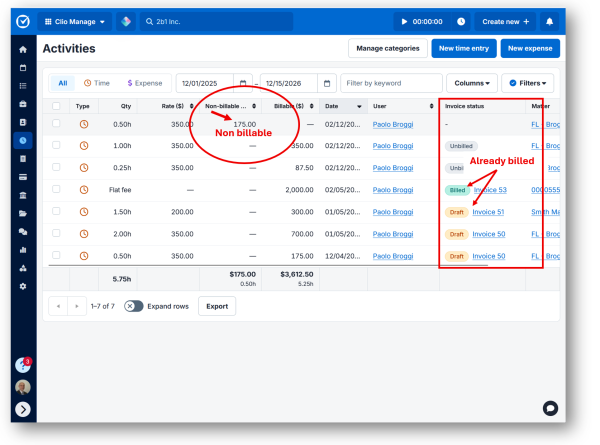
Task: Open Documents folder icon in sidebar
Action: pyautogui.click(x=23, y=214)
